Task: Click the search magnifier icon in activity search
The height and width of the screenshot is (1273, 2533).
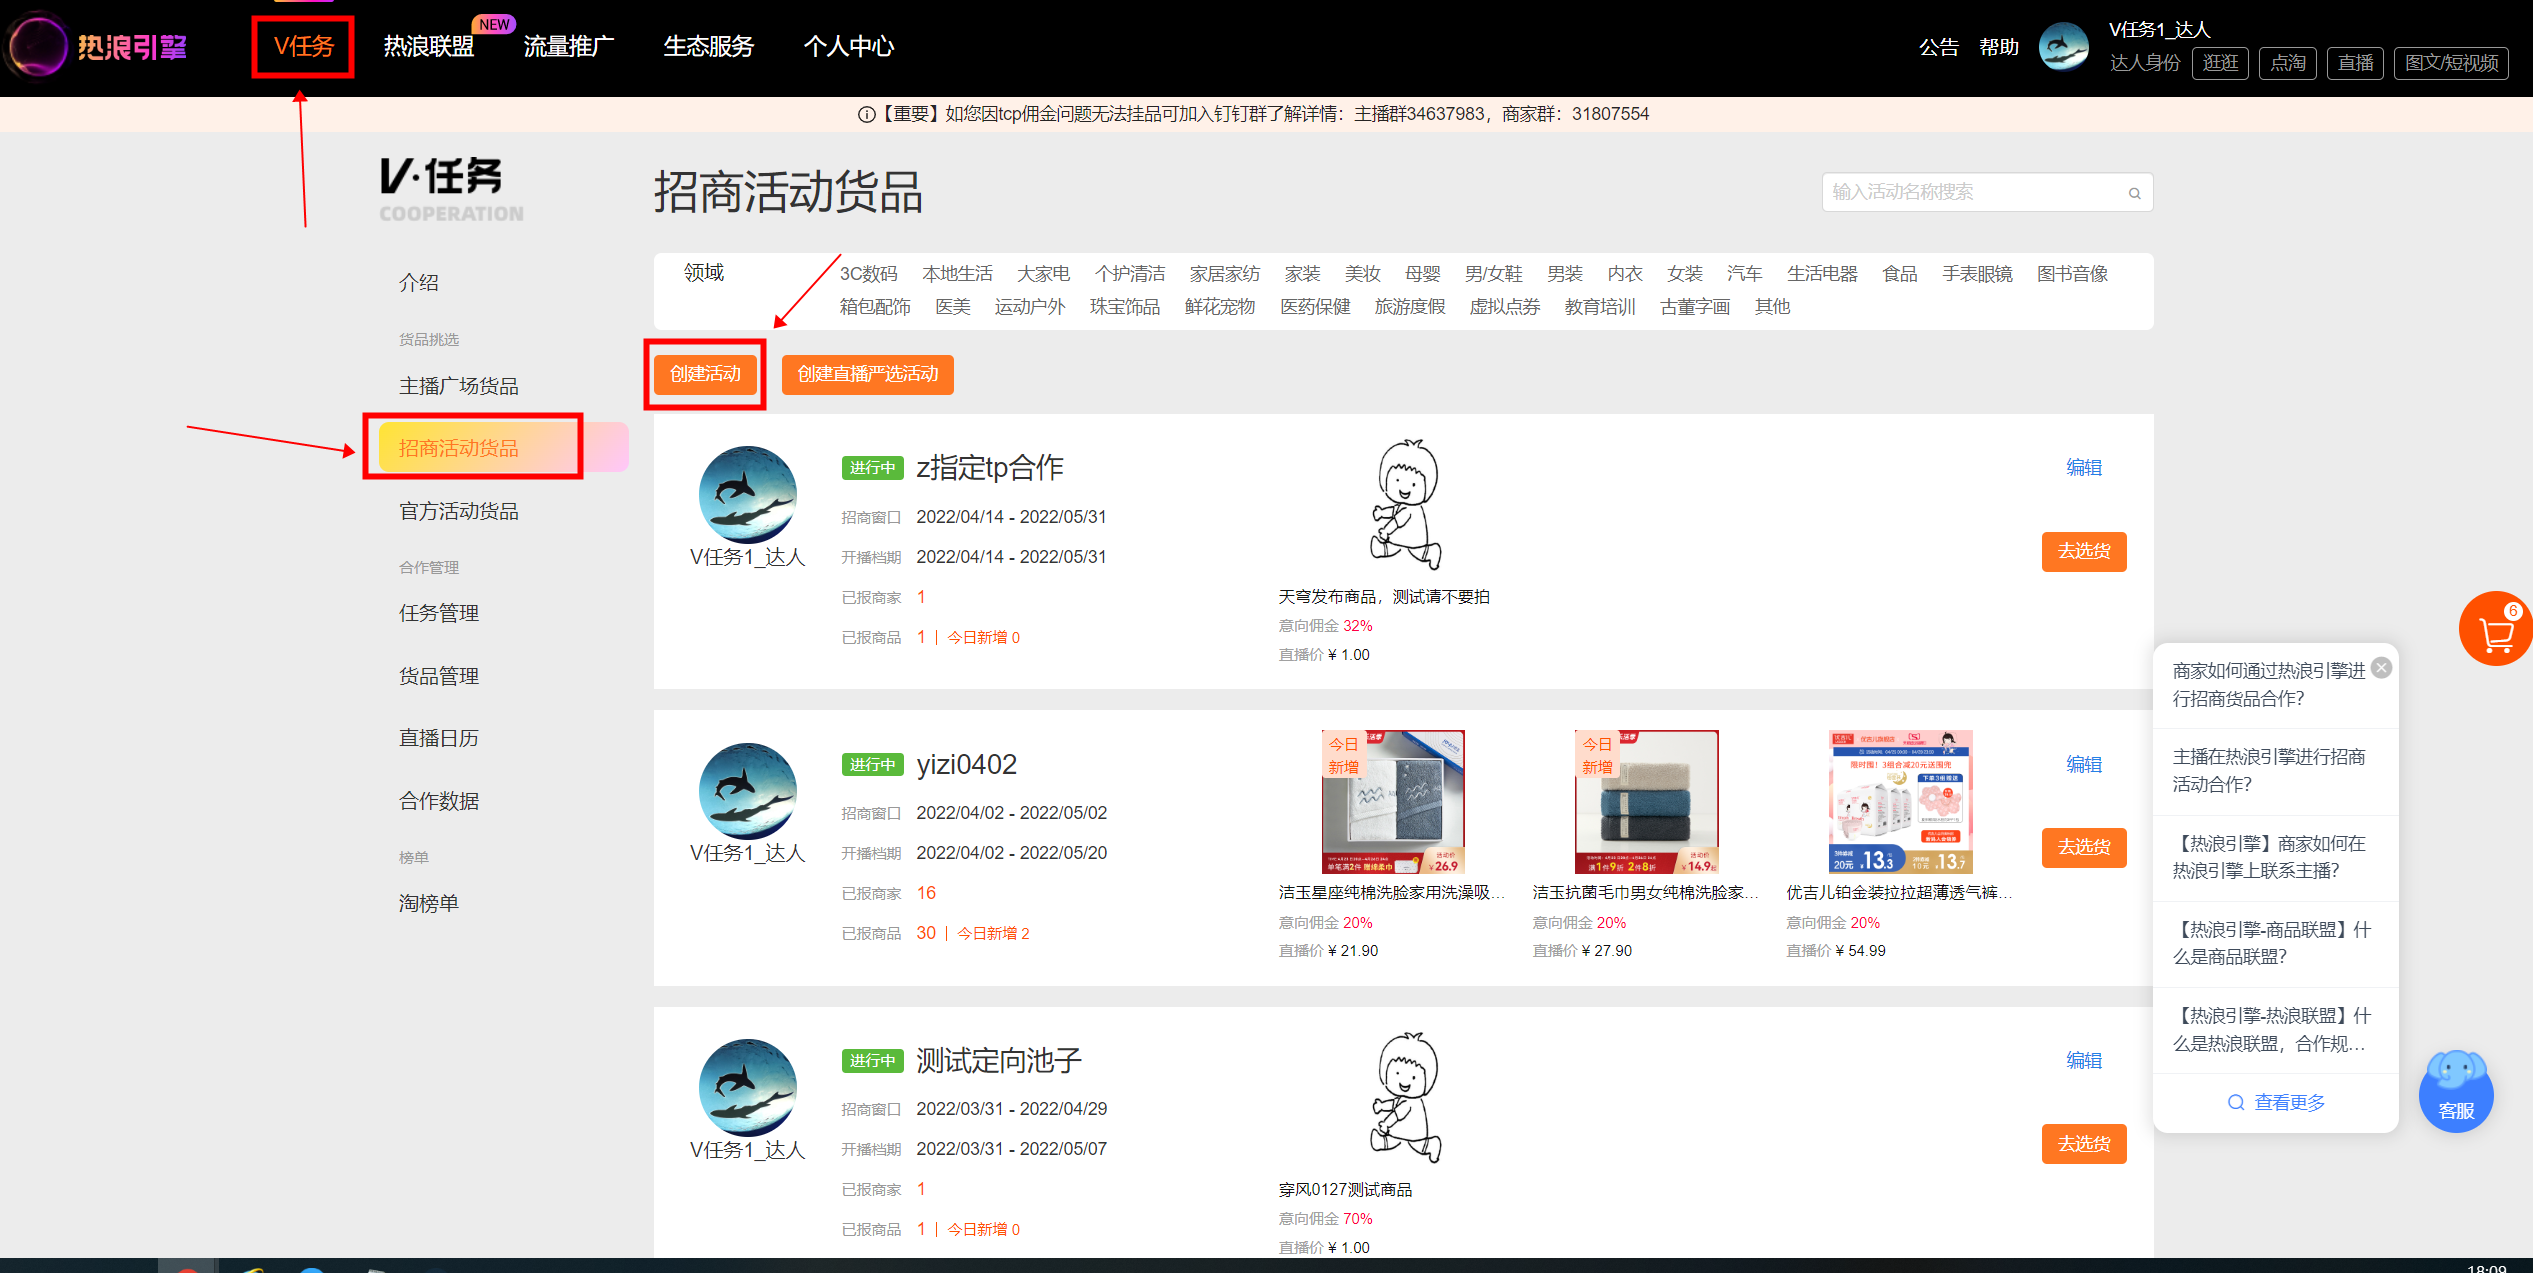Action: tap(2134, 193)
